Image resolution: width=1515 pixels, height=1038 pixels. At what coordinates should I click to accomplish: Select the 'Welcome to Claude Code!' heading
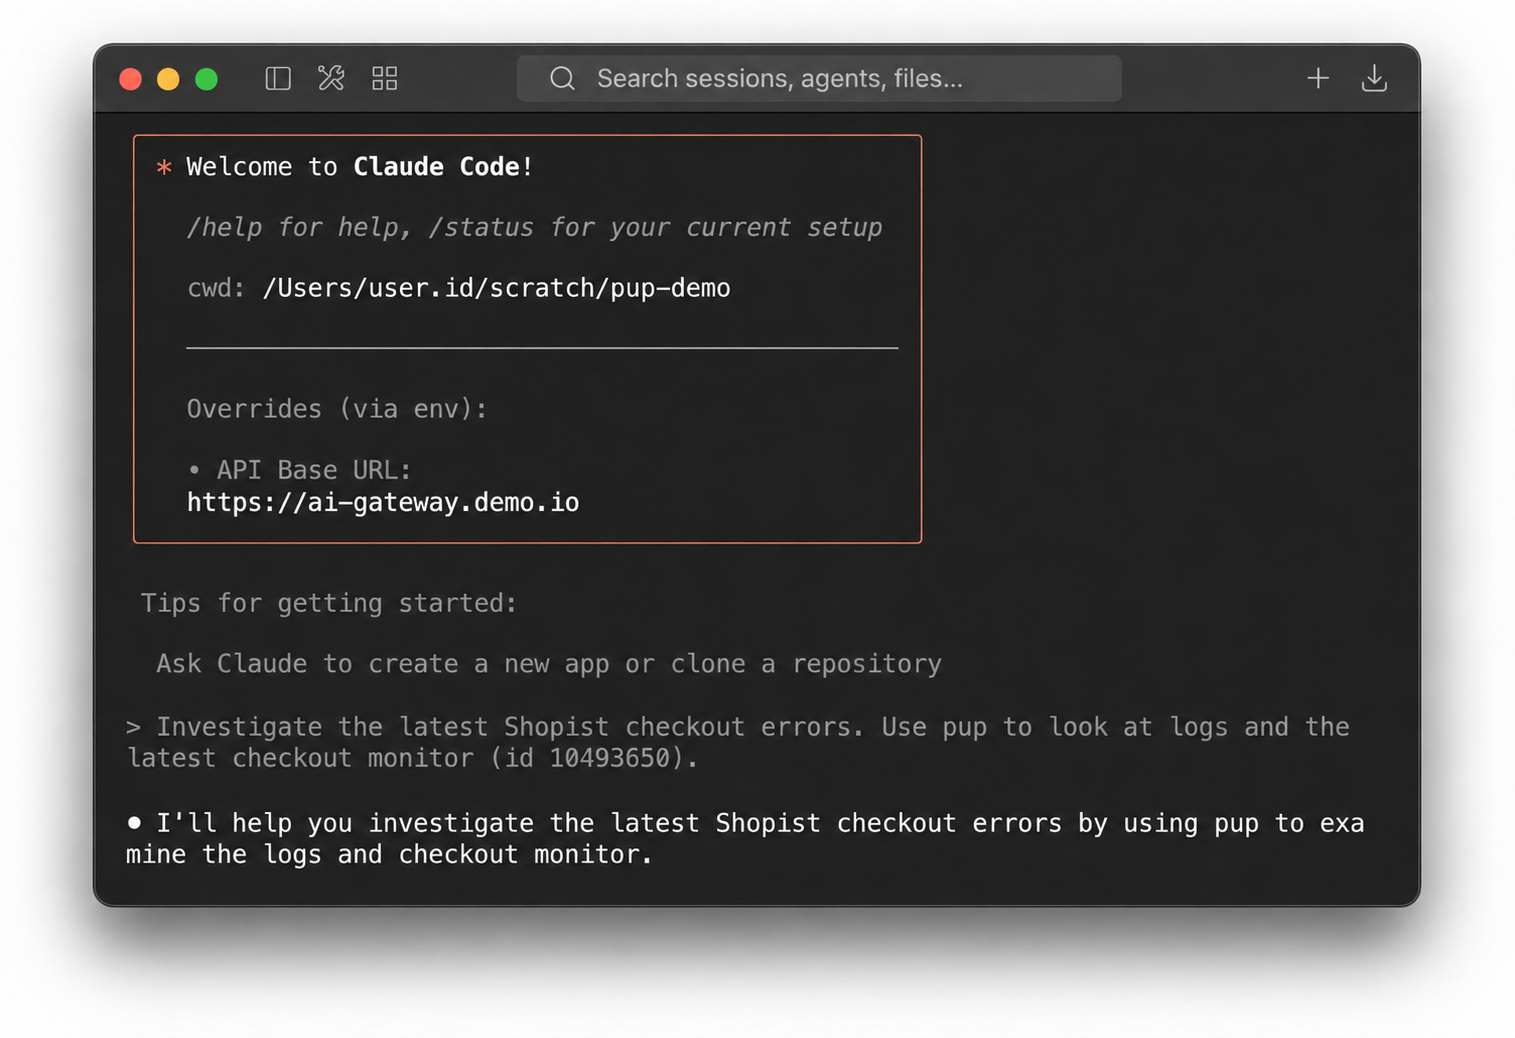coord(360,166)
